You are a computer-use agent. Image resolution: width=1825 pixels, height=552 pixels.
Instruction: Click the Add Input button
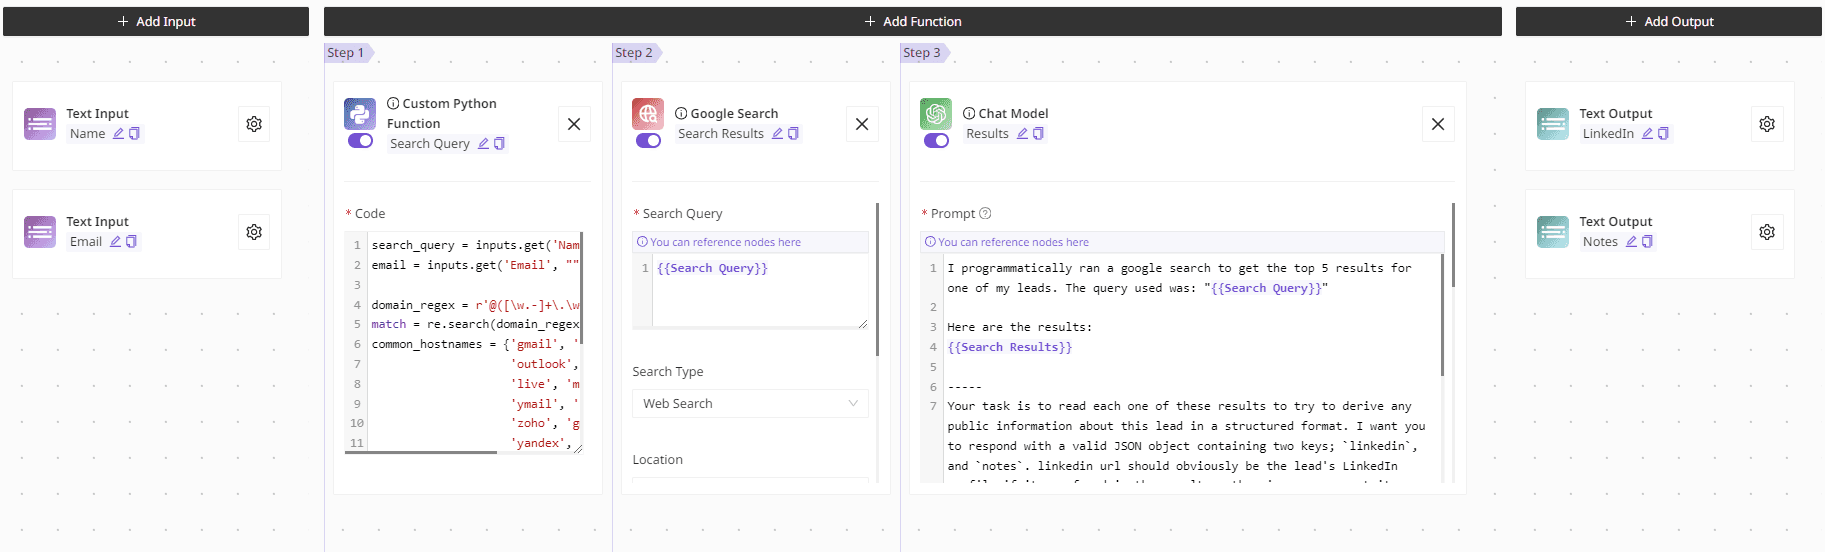click(x=156, y=21)
